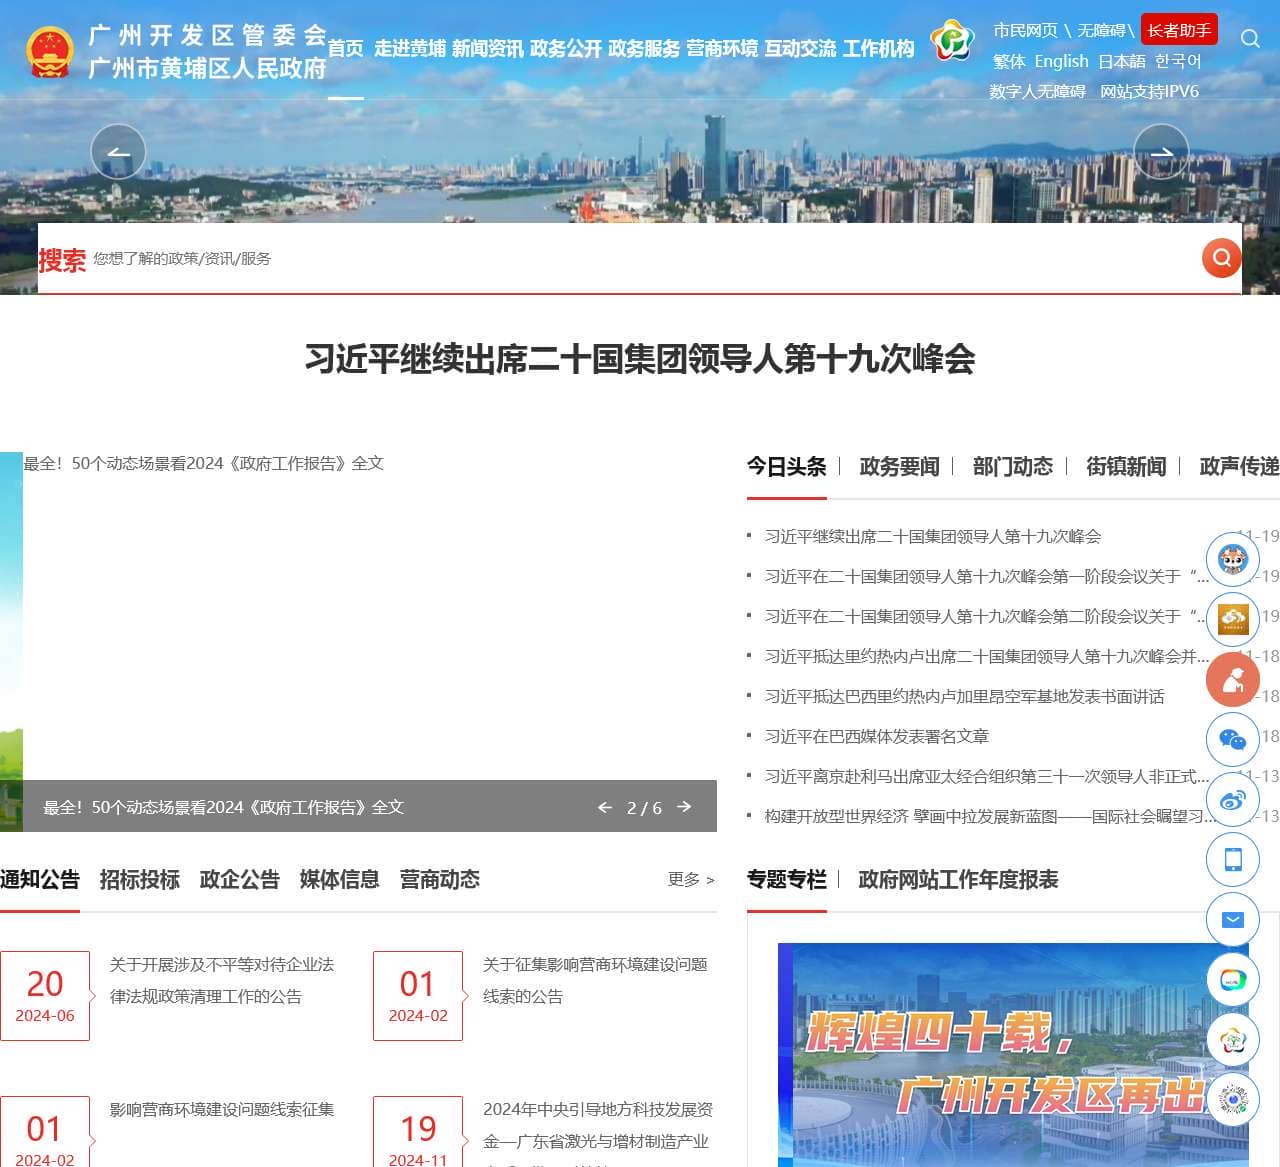Click the mobile phone icon in the sidebar
This screenshot has width=1280, height=1167.
pyautogui.click(x=1232, y=859)
